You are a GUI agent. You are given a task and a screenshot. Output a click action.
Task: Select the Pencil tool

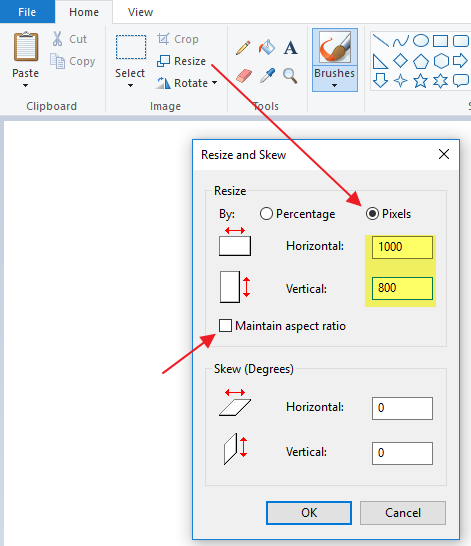pos(243,47)
